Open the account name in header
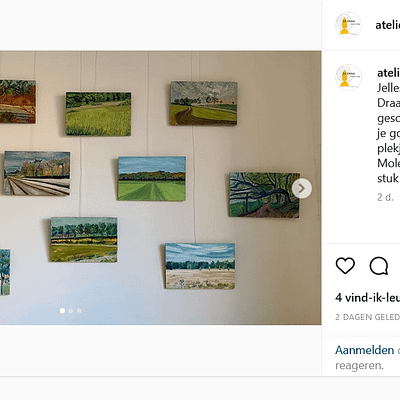 tap(388, 25)
